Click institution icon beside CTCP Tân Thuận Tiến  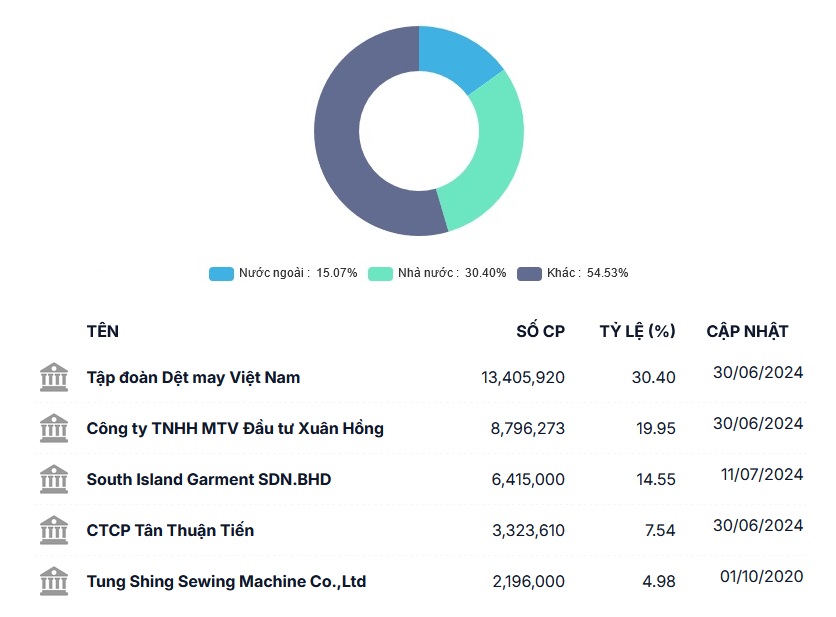point(54,530)
